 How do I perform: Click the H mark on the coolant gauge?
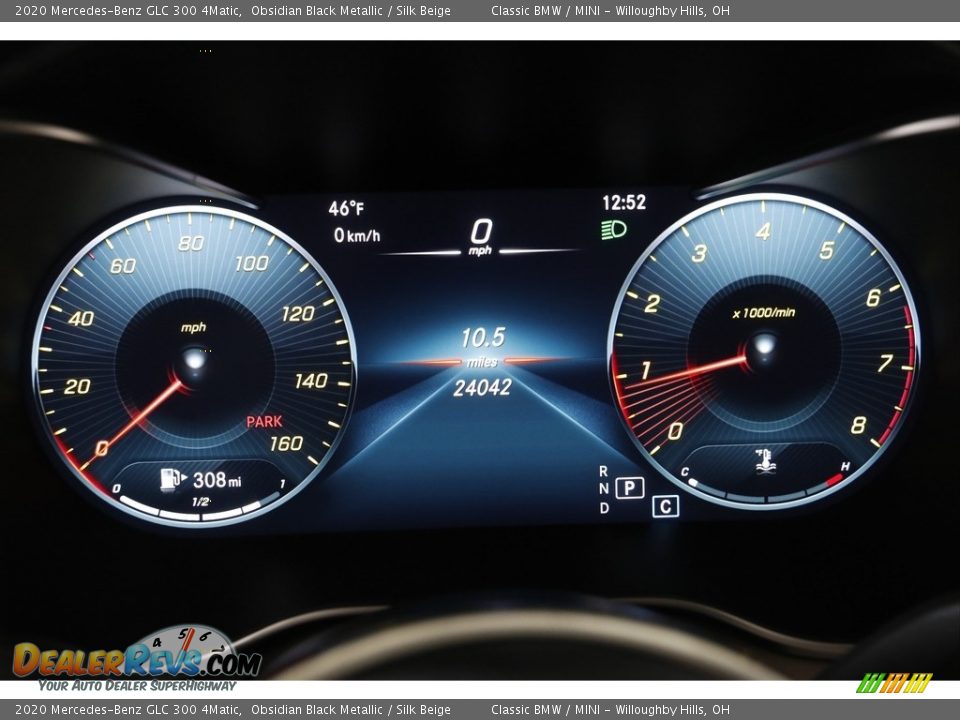point(845,467)
